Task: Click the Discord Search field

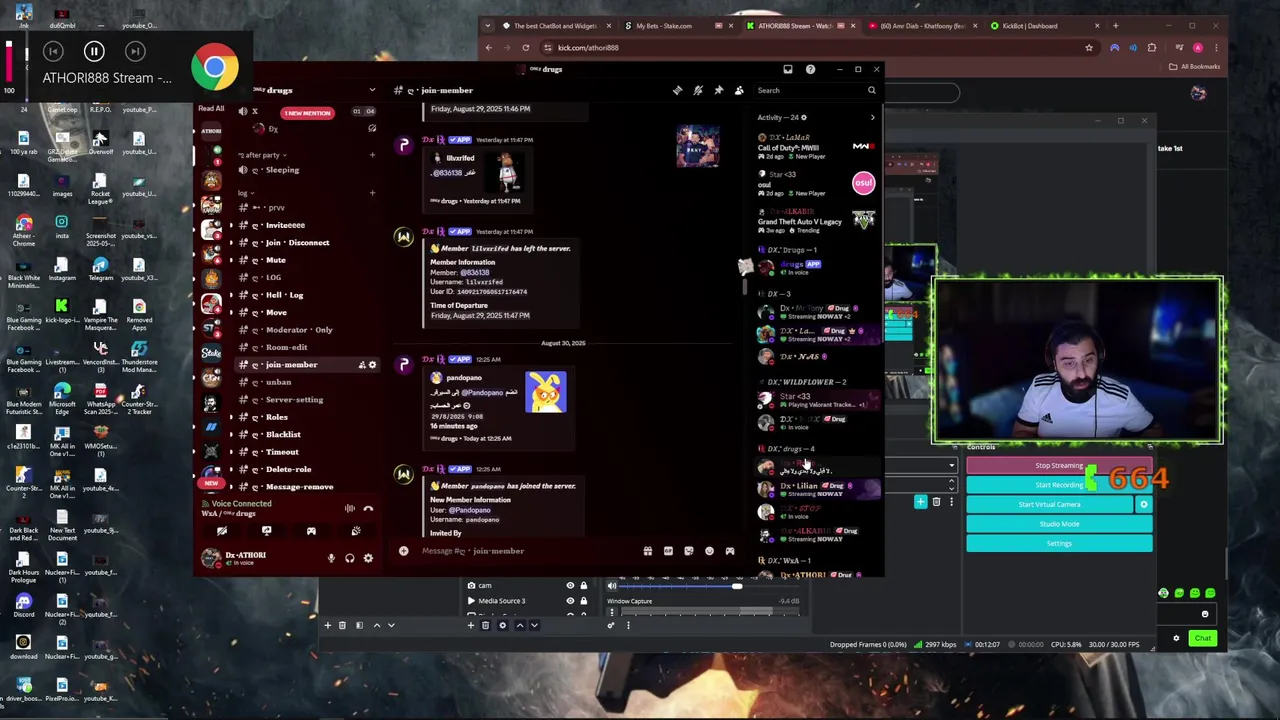Action: pos(817,90)
